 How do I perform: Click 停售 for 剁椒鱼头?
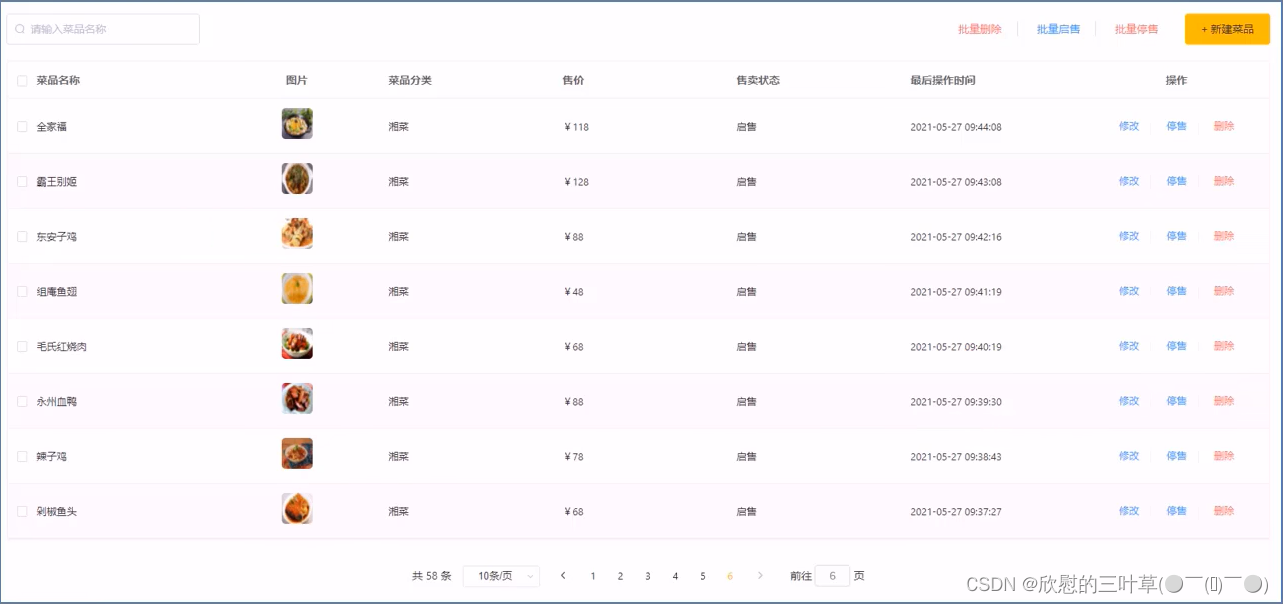pyautogui.click(x=1176, y=511)
